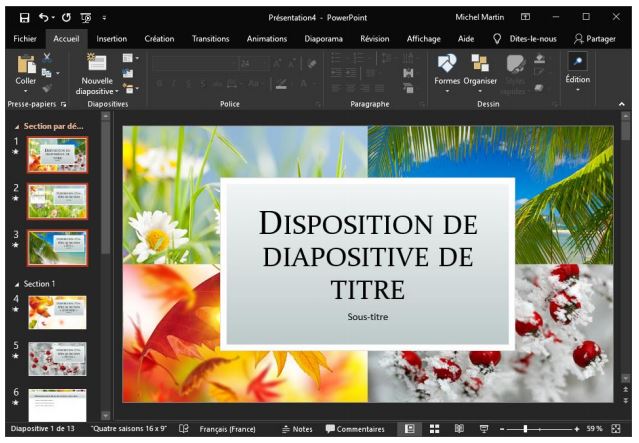Fit slide to current window icon
This screenshot has height=443, width=639.
pos(616,429)
